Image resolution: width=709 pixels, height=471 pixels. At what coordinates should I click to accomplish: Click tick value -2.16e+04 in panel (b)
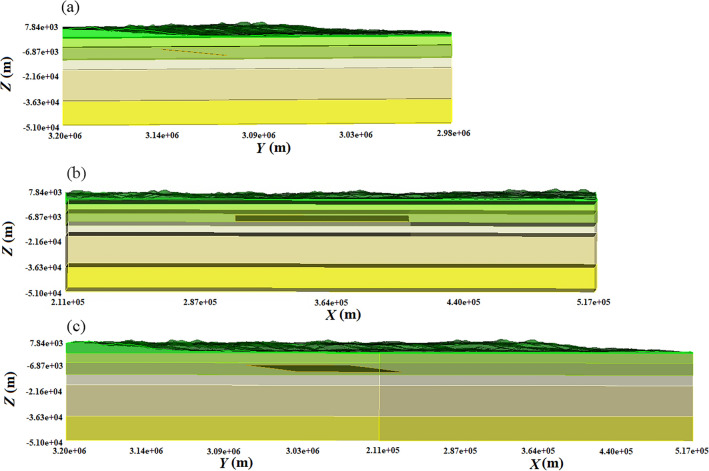[x=43, y=242]
